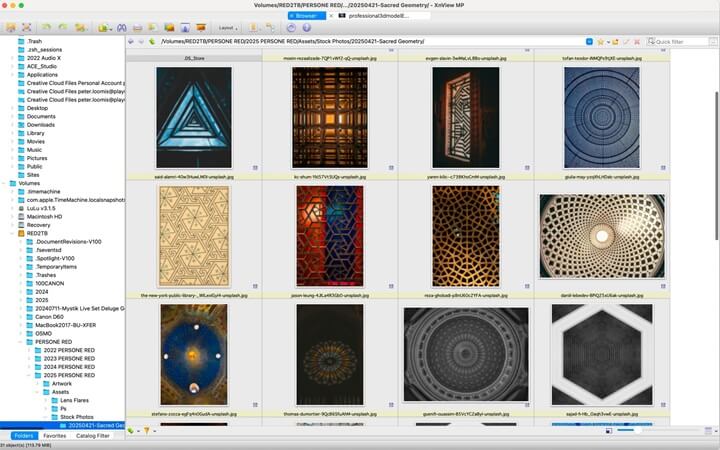Collapse the PERSONE RED folder

21,342
